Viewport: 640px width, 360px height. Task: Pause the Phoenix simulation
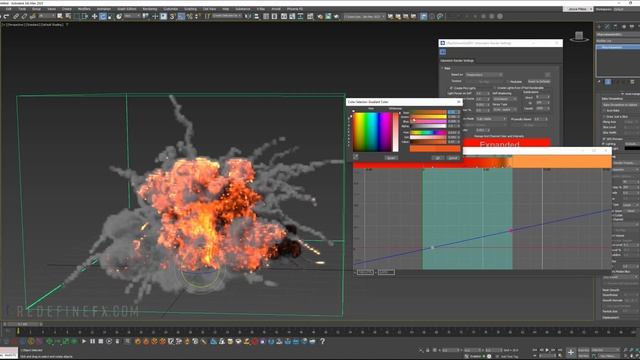[x=93, y=341]
